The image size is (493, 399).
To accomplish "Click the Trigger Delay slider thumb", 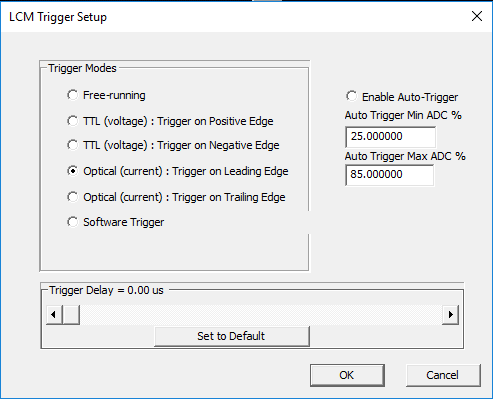I will (x=71, y=314).
